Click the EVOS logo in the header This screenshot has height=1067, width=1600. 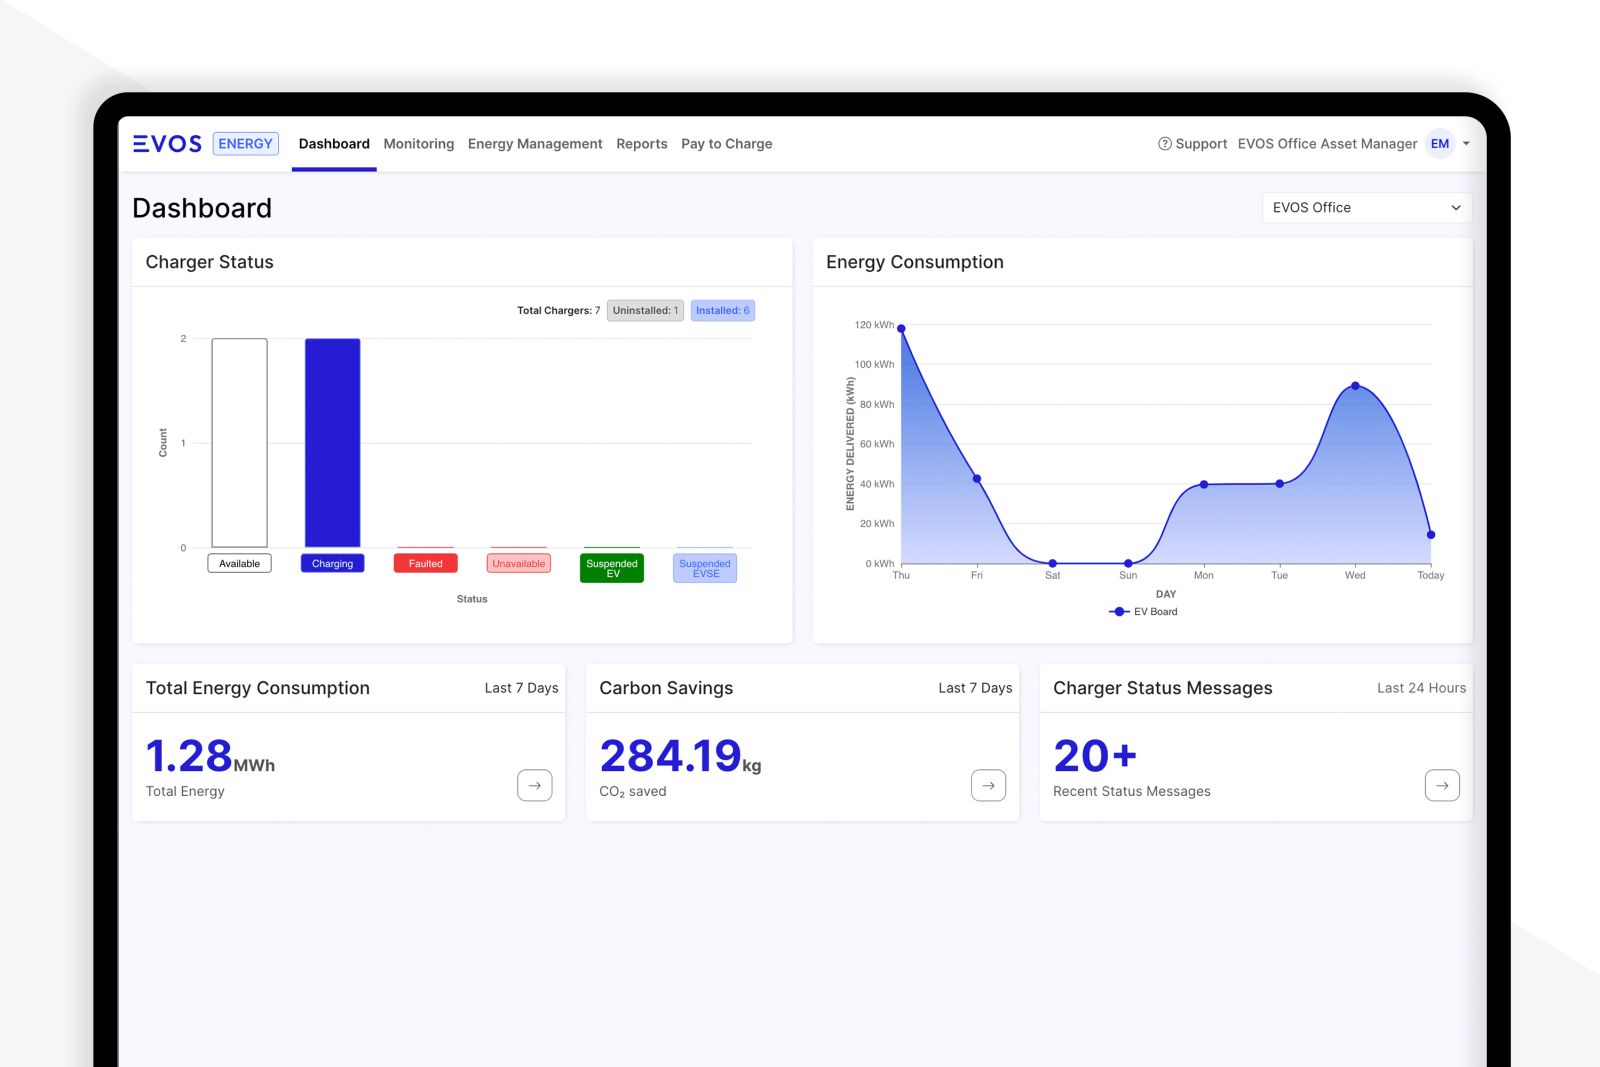tap(166, 143)
